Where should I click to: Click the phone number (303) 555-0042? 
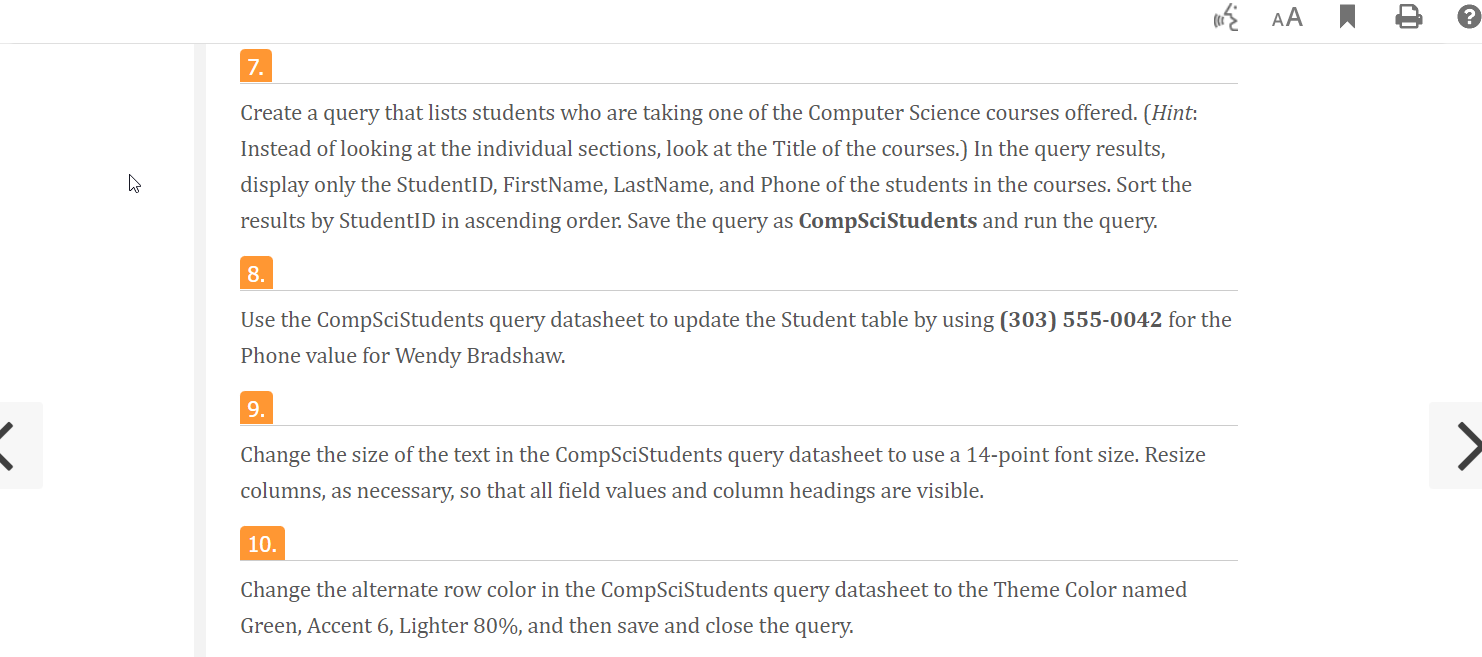pyautogui.click(x=1079, y=319)
